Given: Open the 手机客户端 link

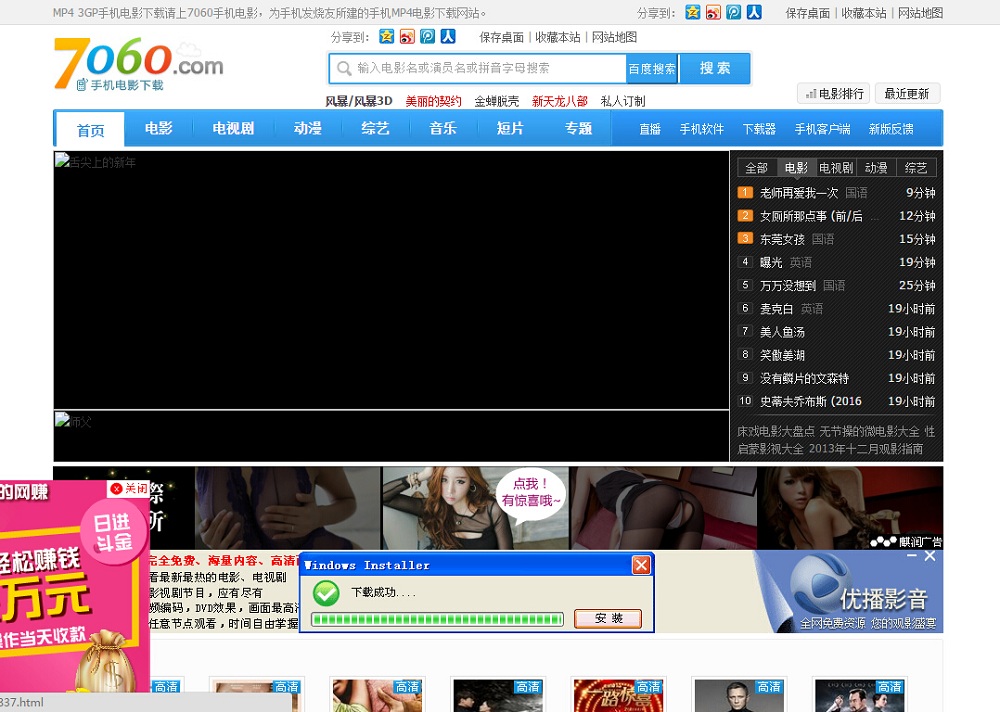Looking at the screenshot, I should pyautogui.click(x=822, y=129).
